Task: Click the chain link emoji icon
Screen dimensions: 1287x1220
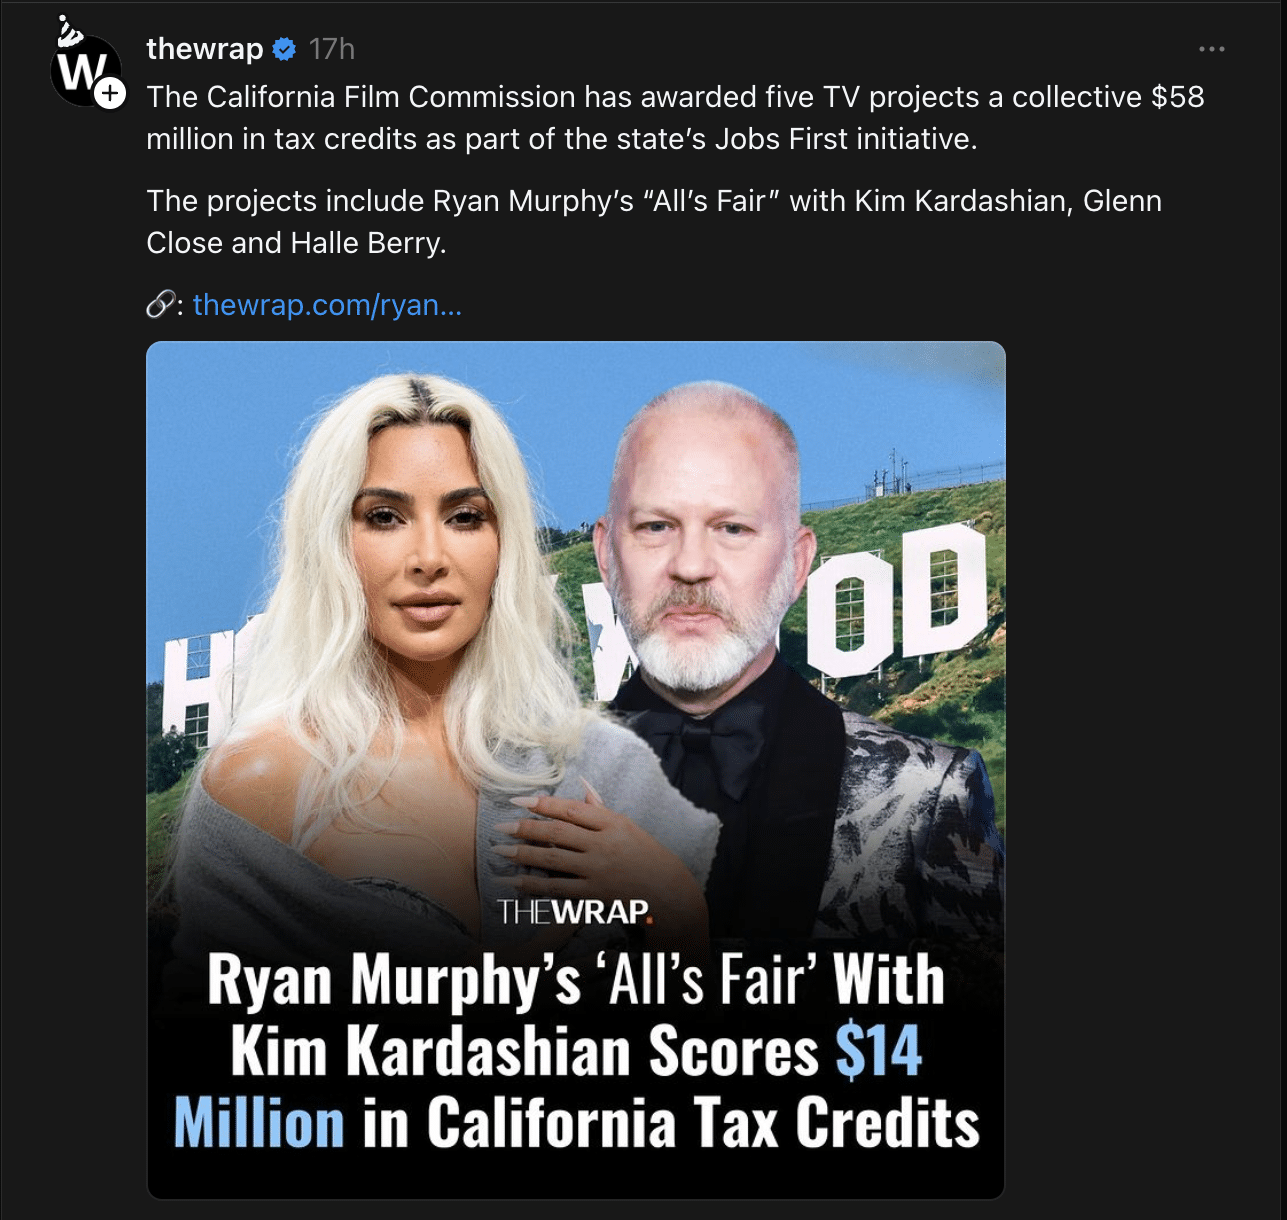Action: tap(160, 305)
